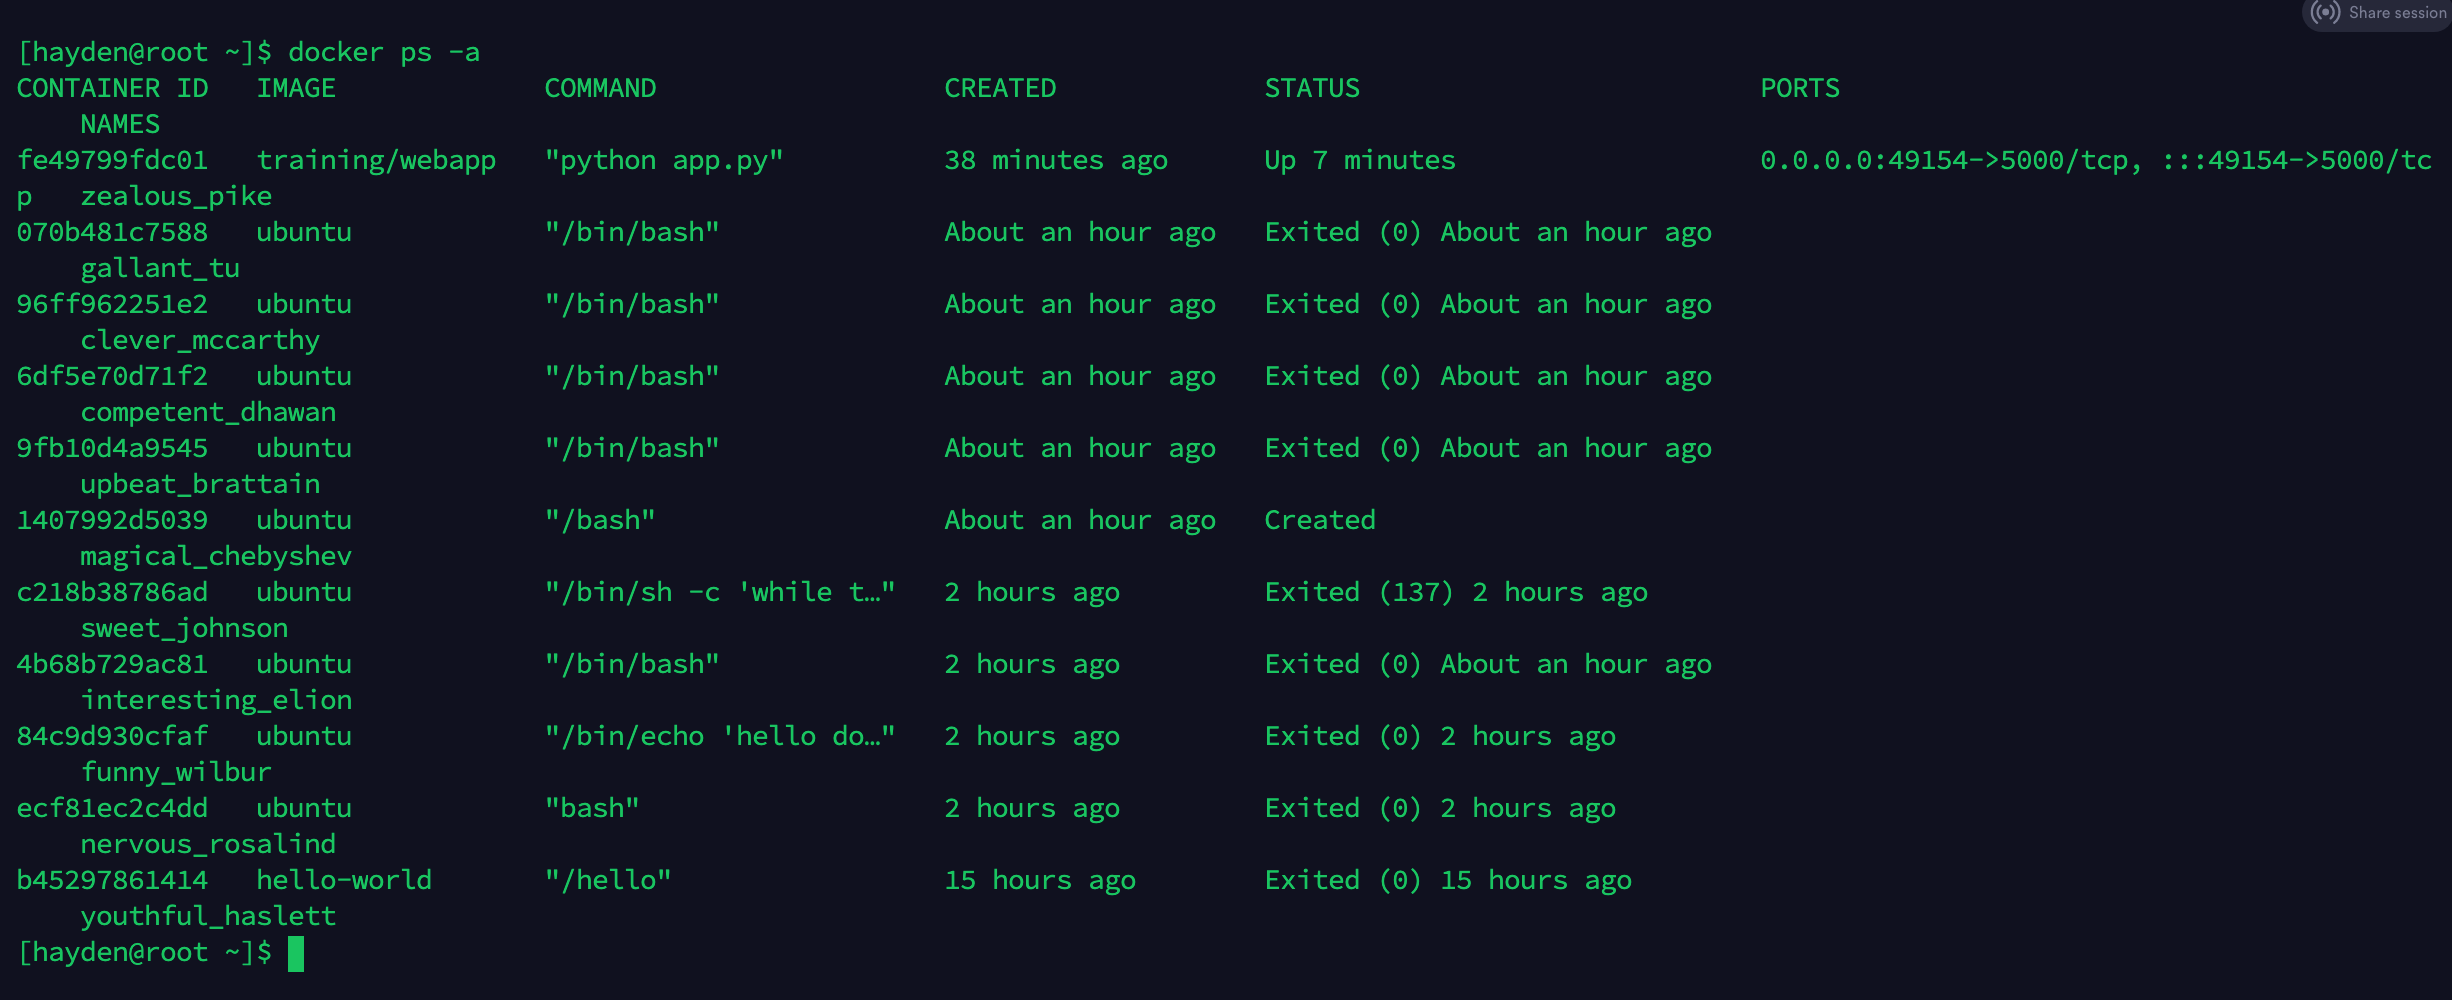The image size is (2452, 1000).
Task: Click the CONTAINER ID column header
Action: [112, 89]
